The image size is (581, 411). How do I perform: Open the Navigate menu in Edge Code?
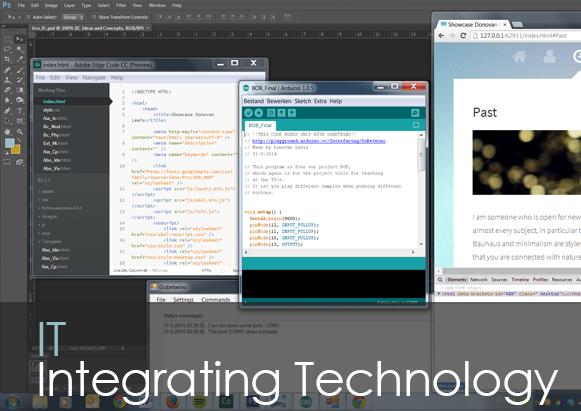pyautogui.click(x=94, y=77)
